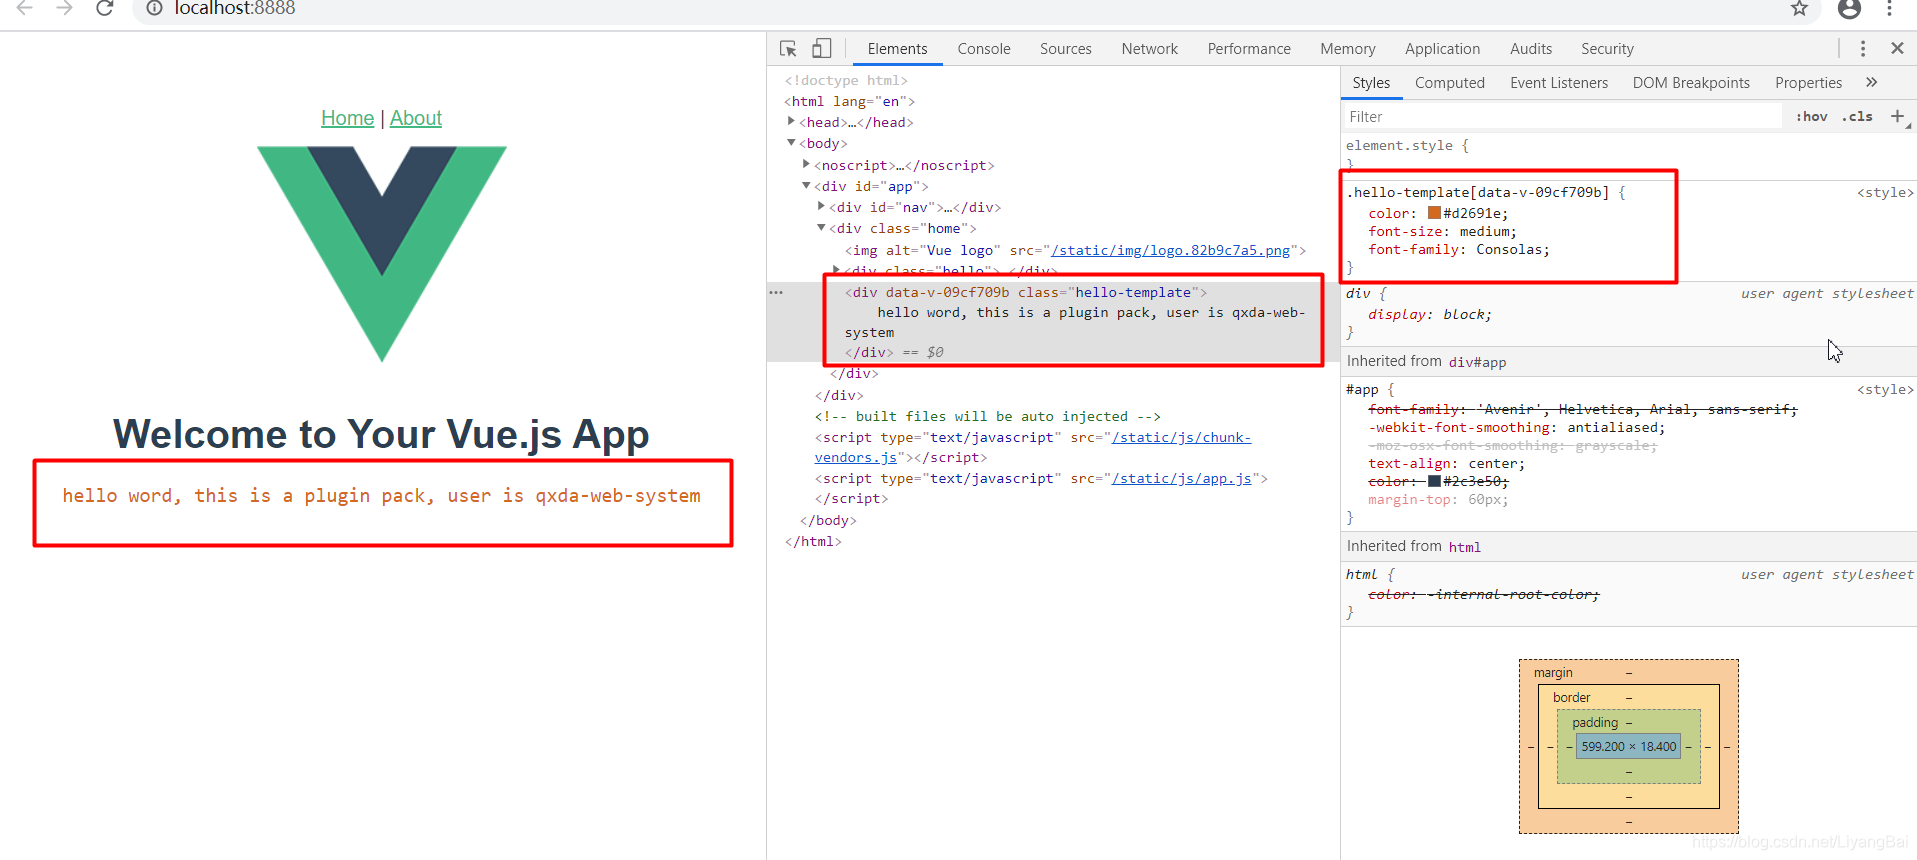The image size is (1917, 860).
Task: Open the DevTools three-dot customize menu
Action: tap(1863, 49)
